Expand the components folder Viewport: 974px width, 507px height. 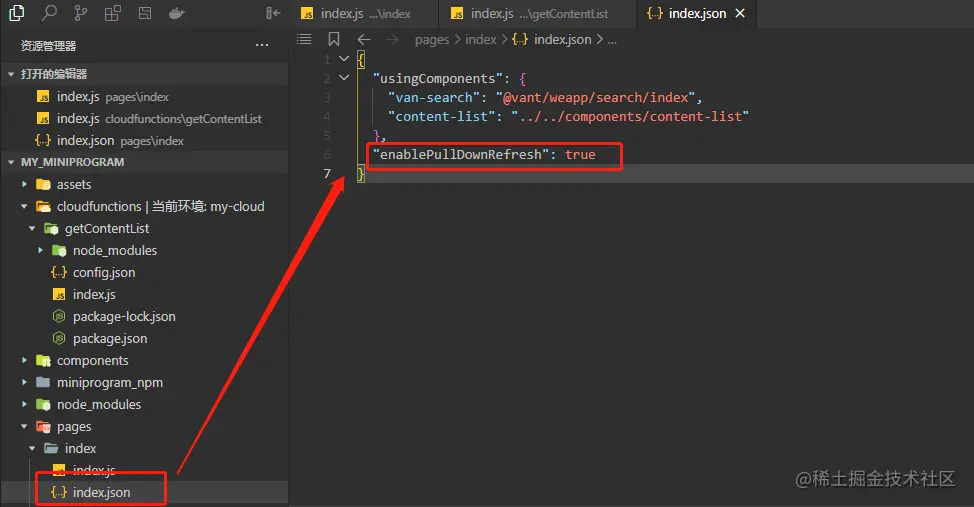coord(24,360)
